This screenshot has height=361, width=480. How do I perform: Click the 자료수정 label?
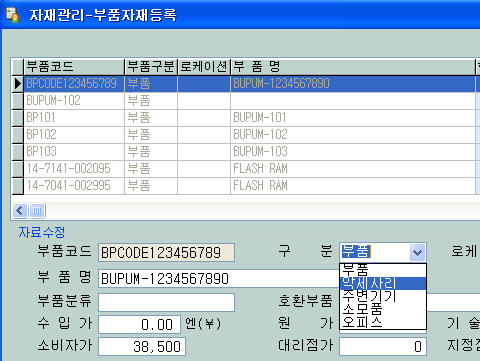pos(42,232)
